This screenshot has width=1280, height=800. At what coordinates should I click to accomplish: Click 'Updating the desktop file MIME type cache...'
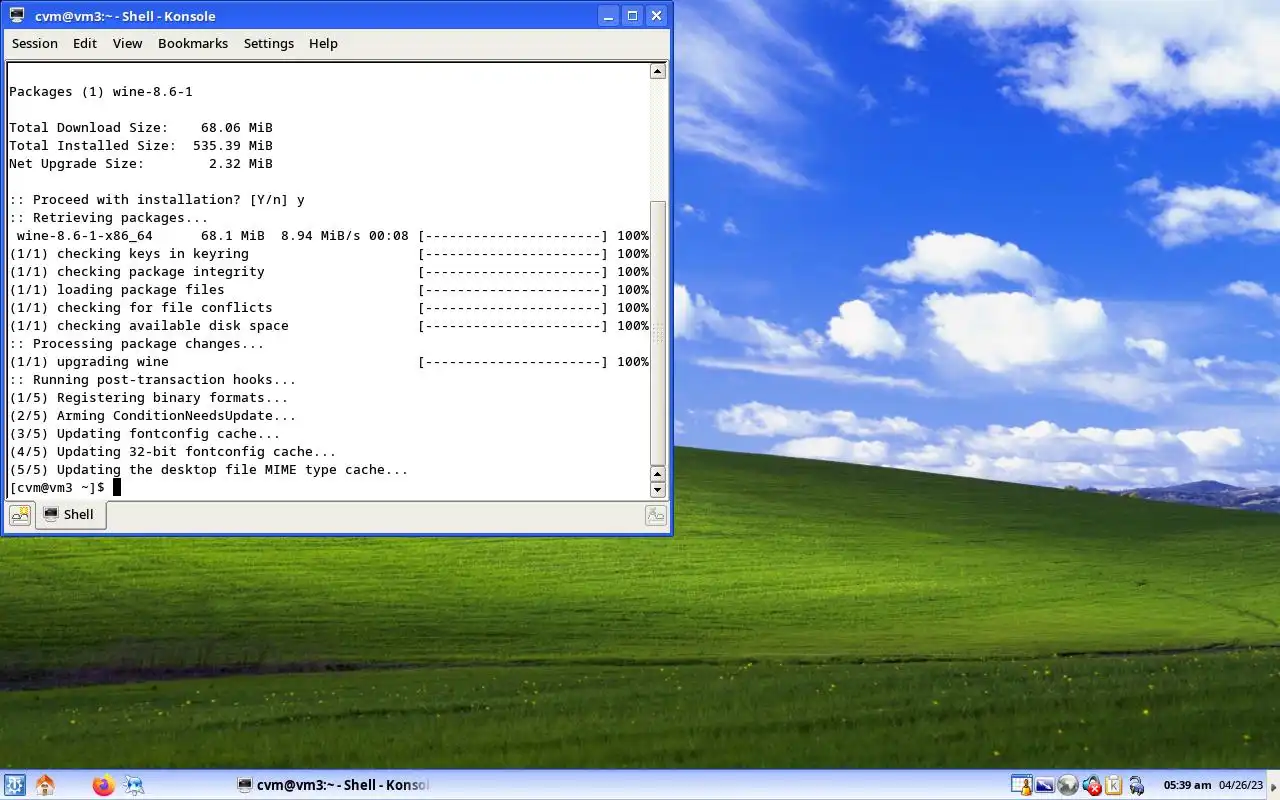point(209,469)
